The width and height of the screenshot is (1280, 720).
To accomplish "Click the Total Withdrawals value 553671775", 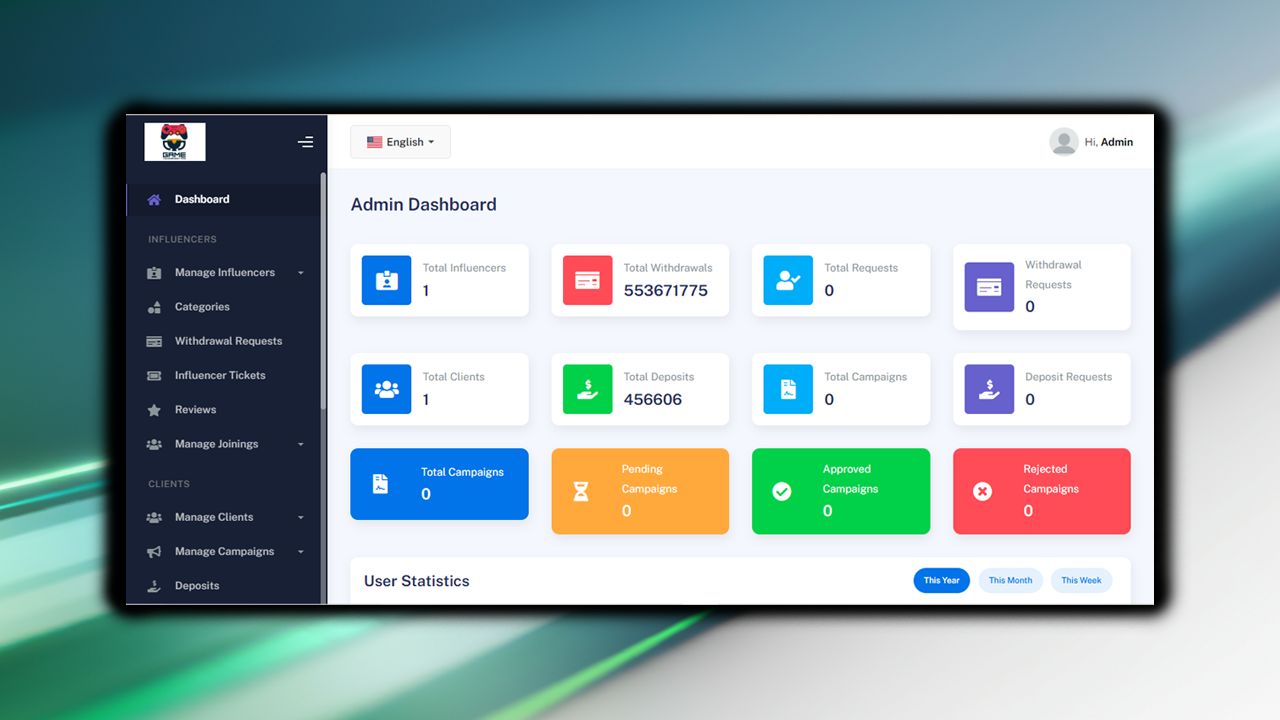I will point(666,291).
